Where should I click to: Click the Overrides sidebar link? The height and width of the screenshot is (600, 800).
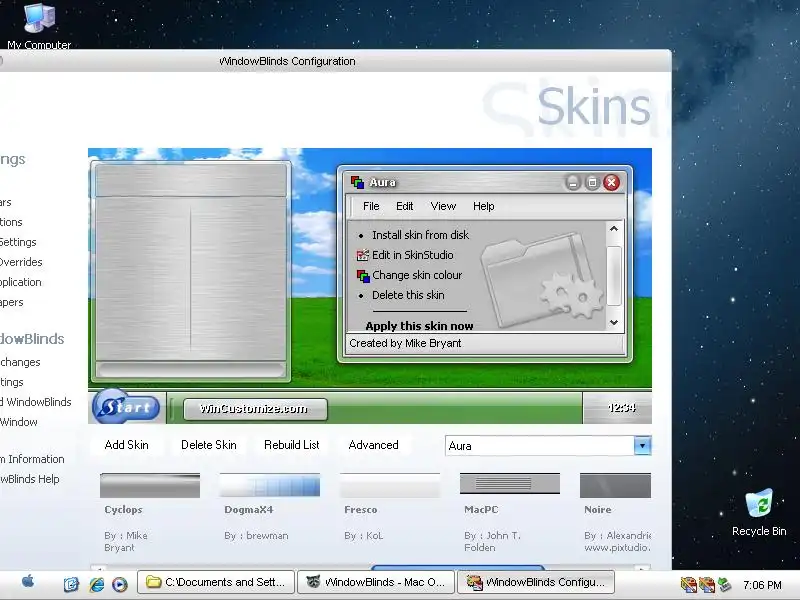pyautogui.click(x=21, y=262)
